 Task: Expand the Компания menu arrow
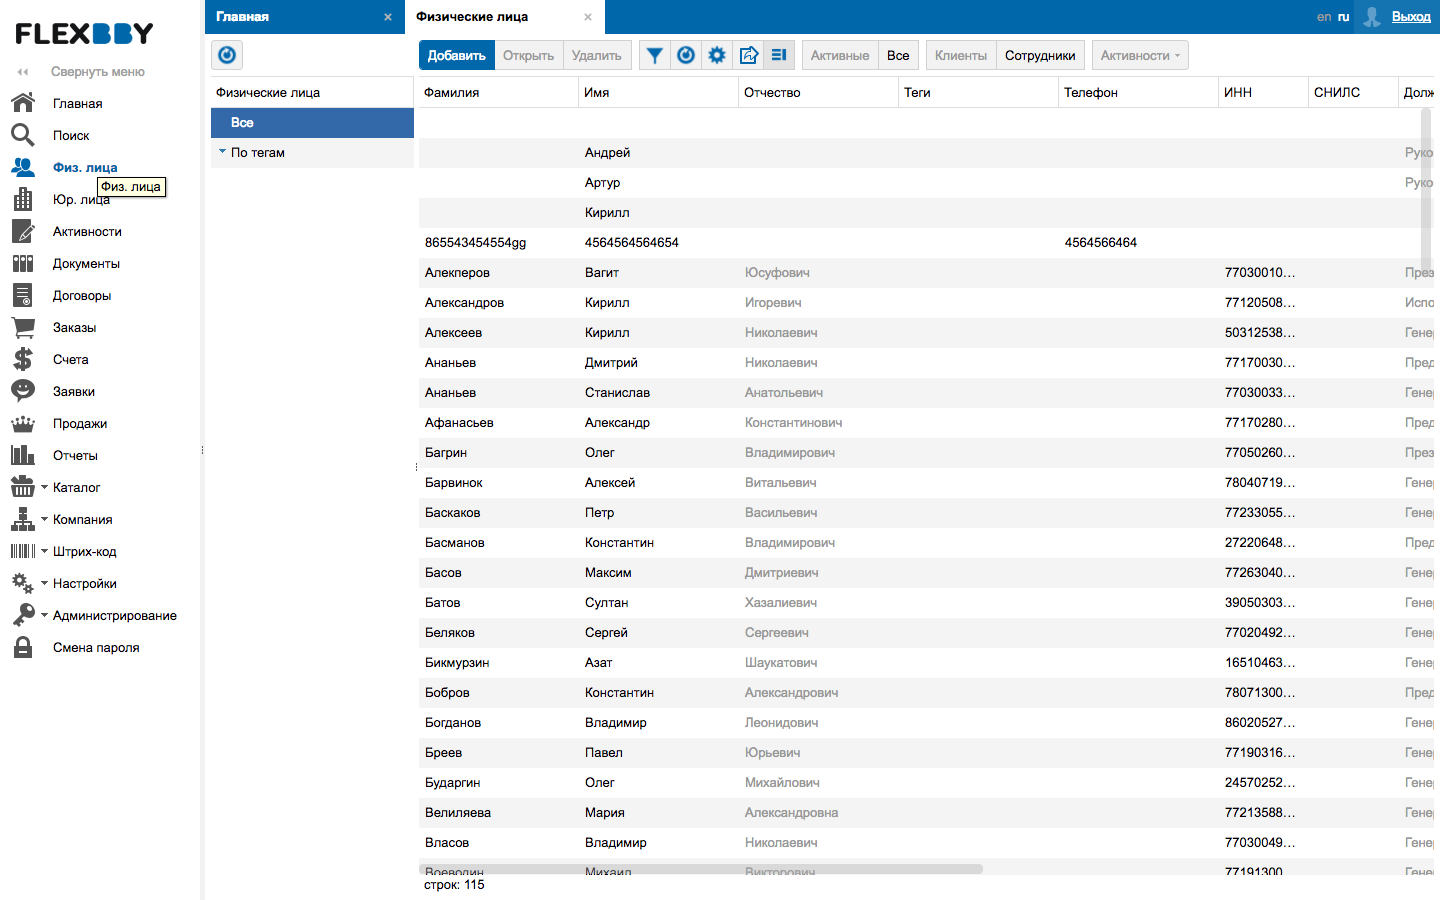click(44, 519)
